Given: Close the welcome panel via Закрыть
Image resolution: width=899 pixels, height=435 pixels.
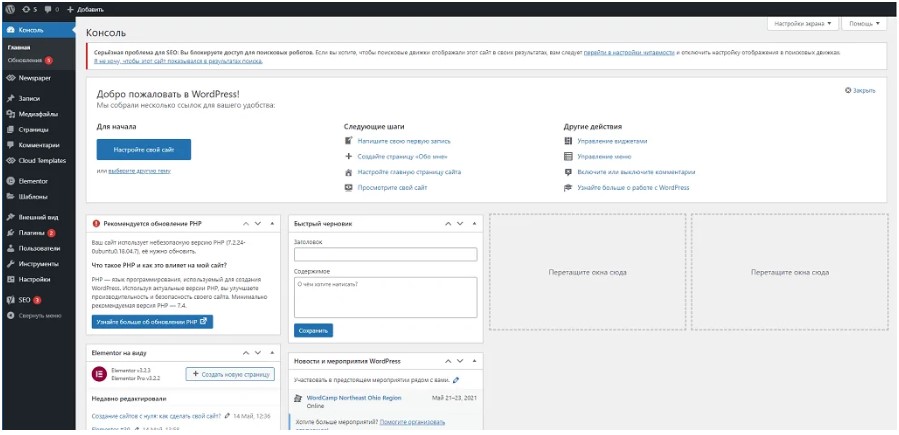Looking at the screenshot, I should [x=860, y=91].
